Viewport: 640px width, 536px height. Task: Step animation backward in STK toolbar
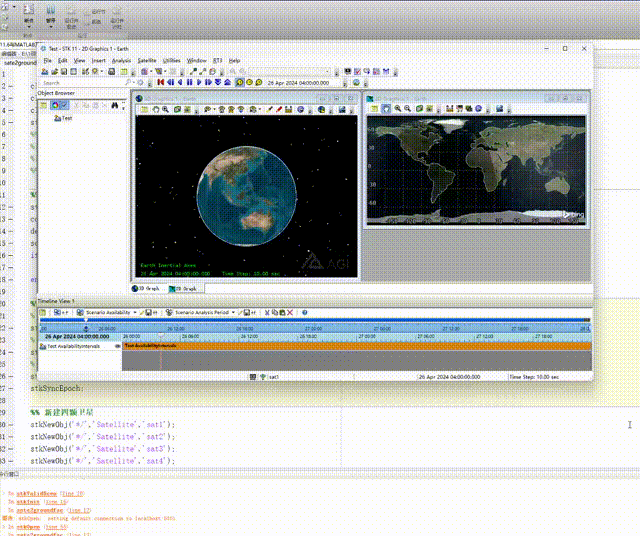(x=170, y=82)
